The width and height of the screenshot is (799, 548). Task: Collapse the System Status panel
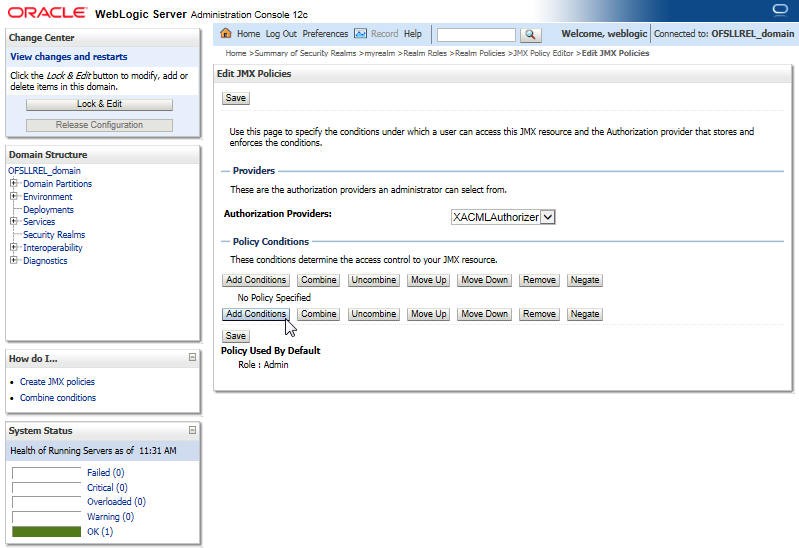pyautogui.click(x=192, y=430)
